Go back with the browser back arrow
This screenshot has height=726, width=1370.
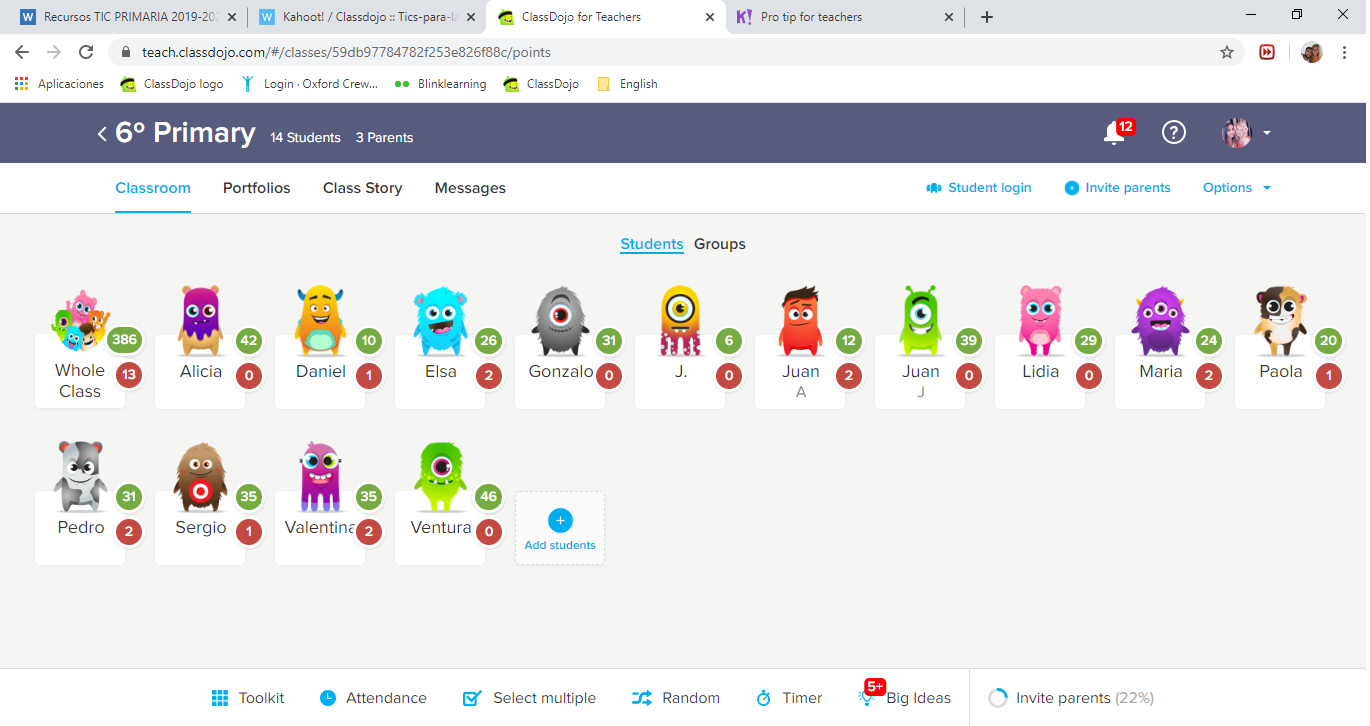tap(22, 52)
